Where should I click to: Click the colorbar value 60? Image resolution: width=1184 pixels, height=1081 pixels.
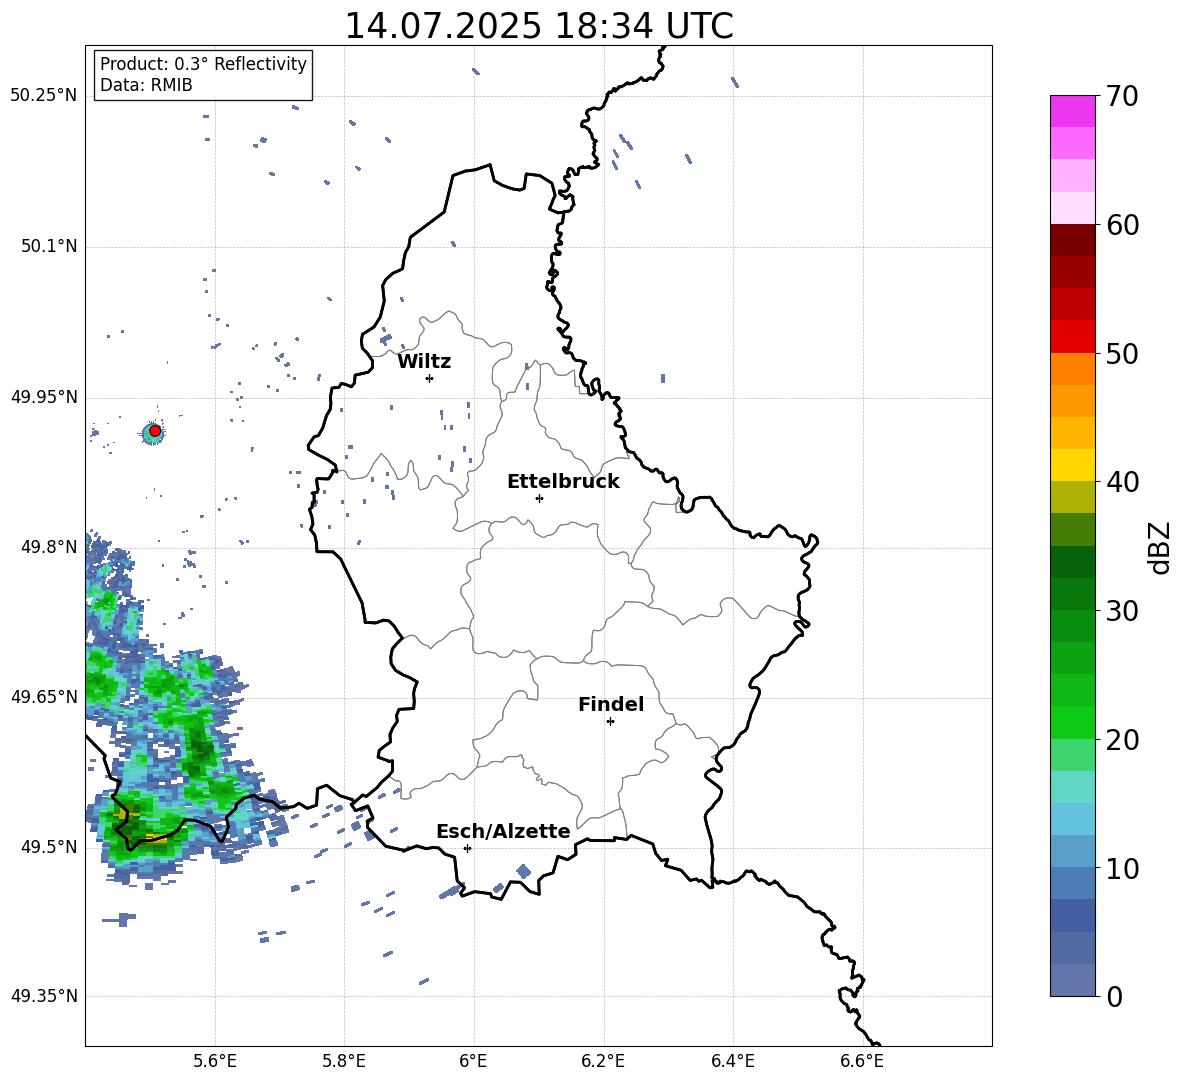[1122, 225]
